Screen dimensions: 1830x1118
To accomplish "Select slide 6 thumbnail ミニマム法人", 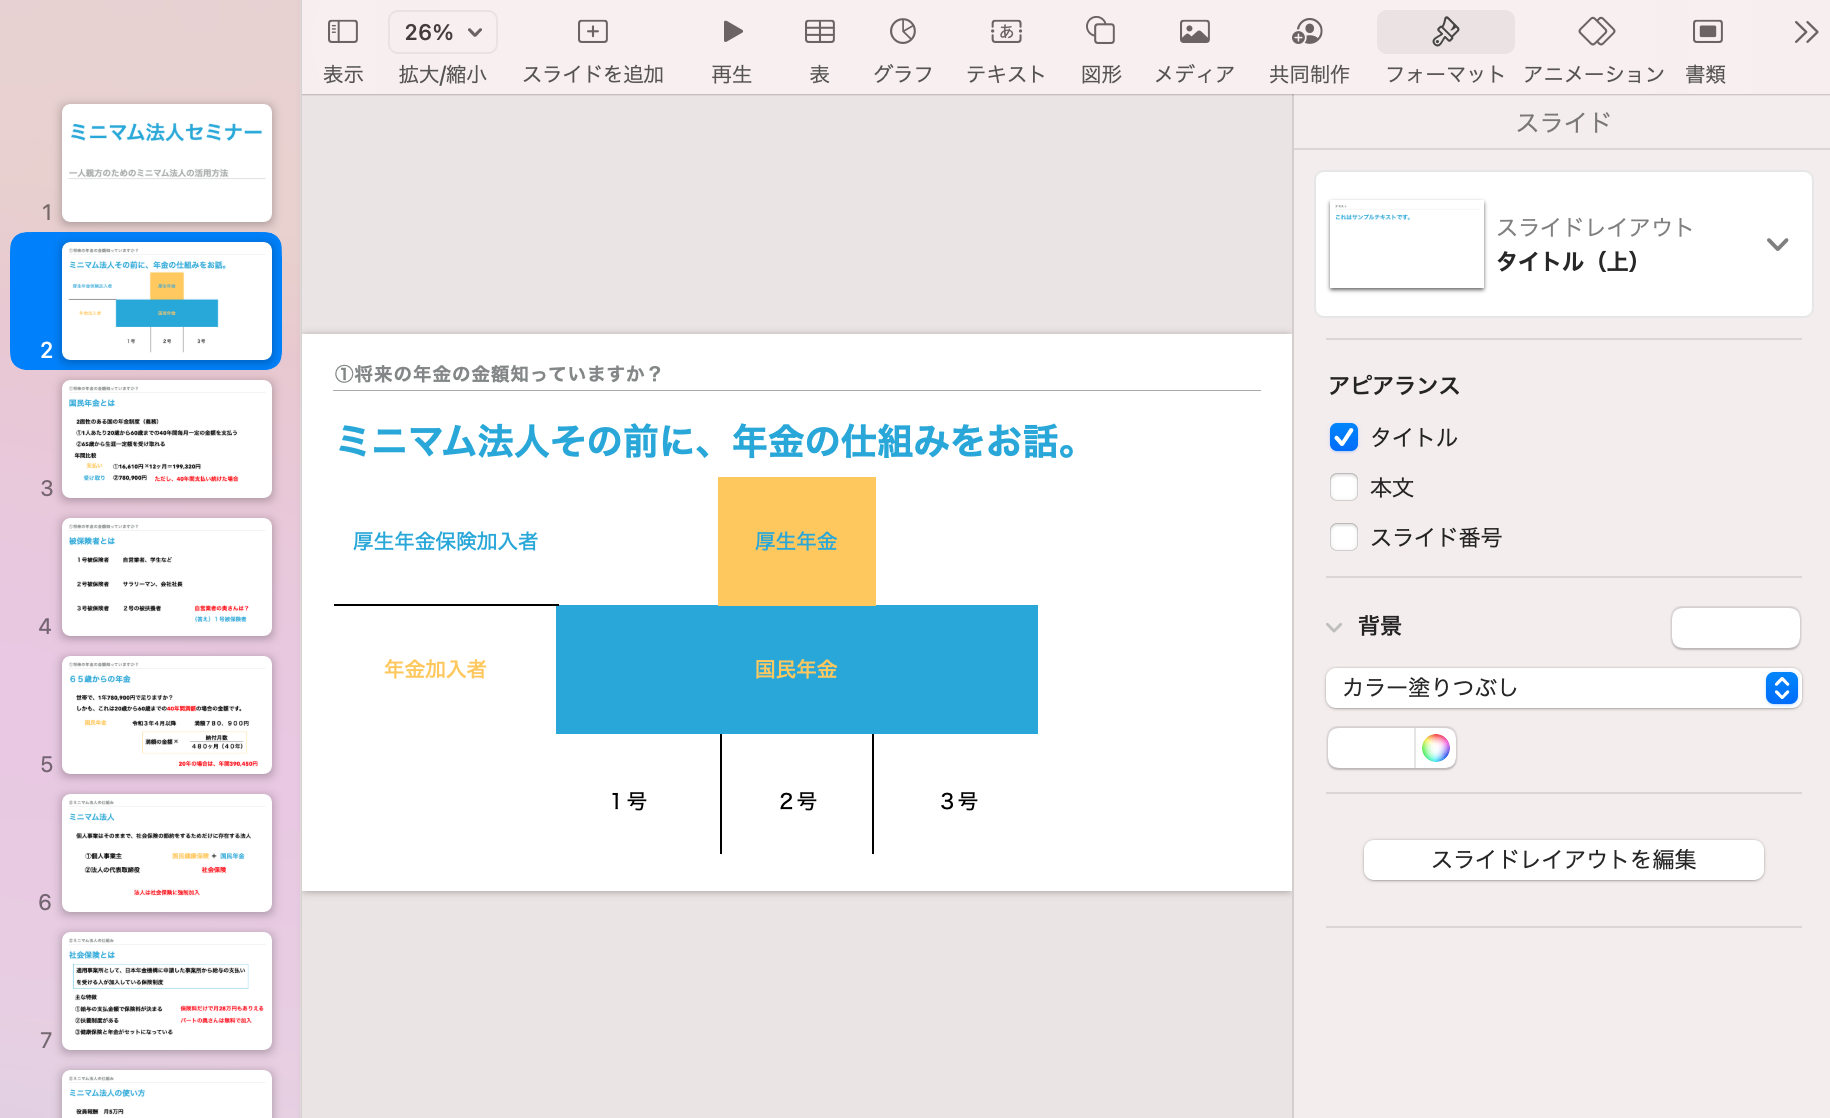I will 167,853.
